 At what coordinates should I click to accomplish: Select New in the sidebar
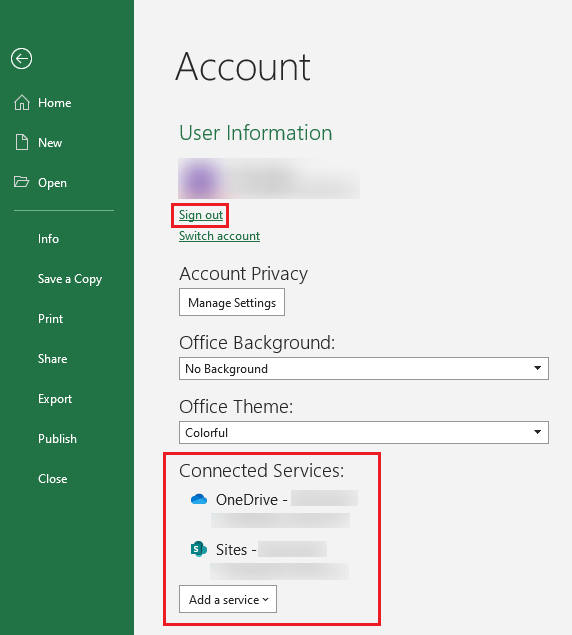[50, 143]
